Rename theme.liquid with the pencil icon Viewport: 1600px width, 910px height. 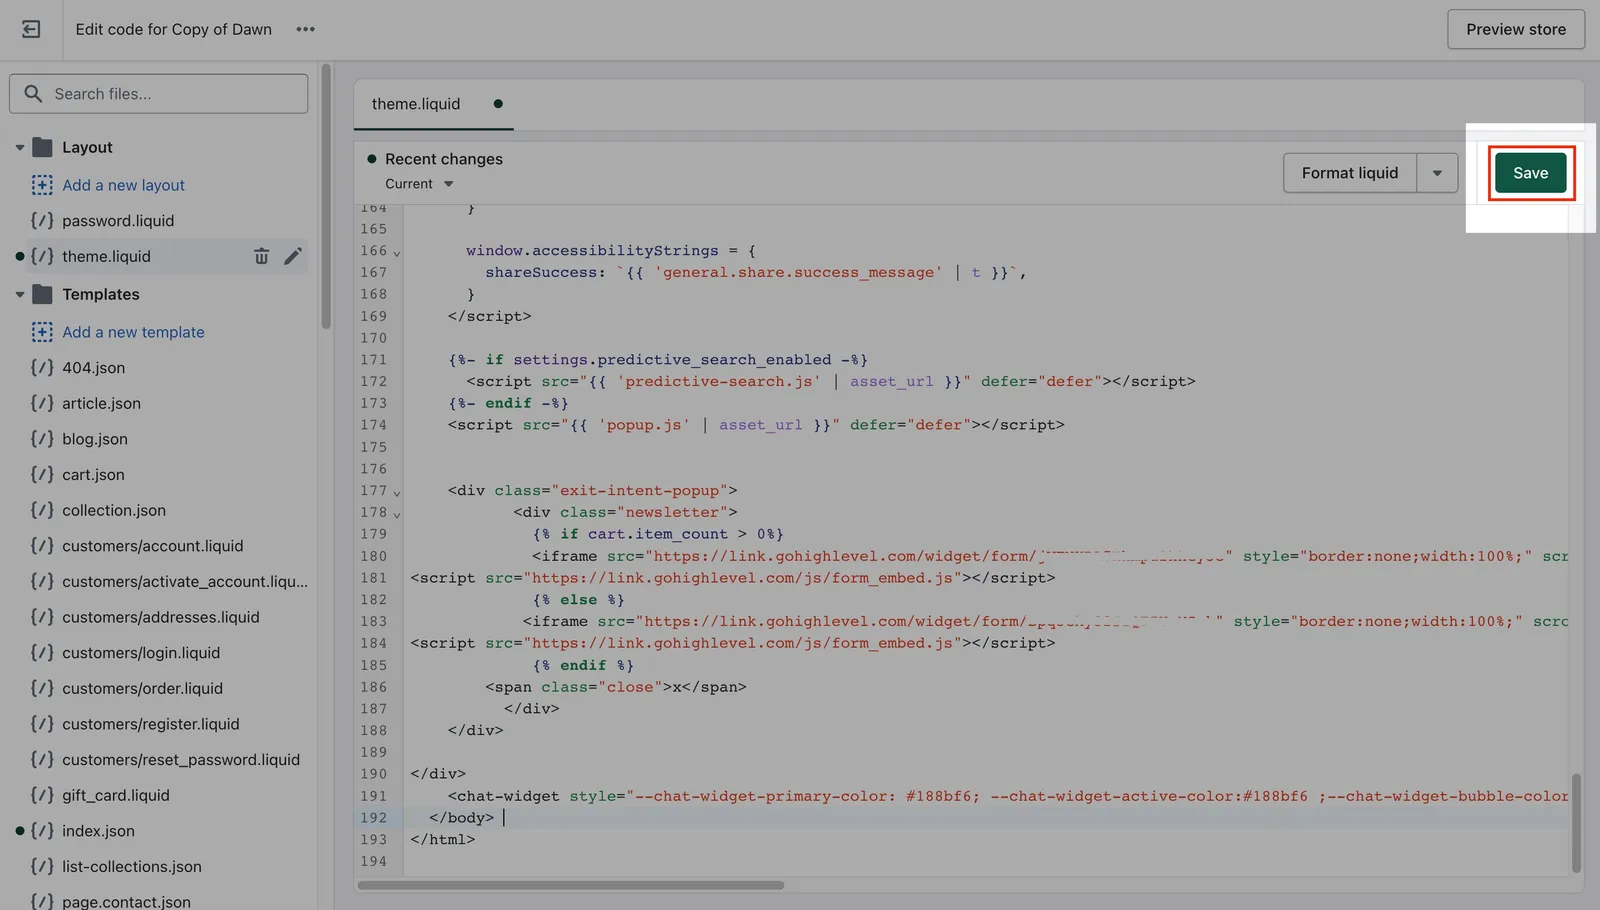pos(292,256)
